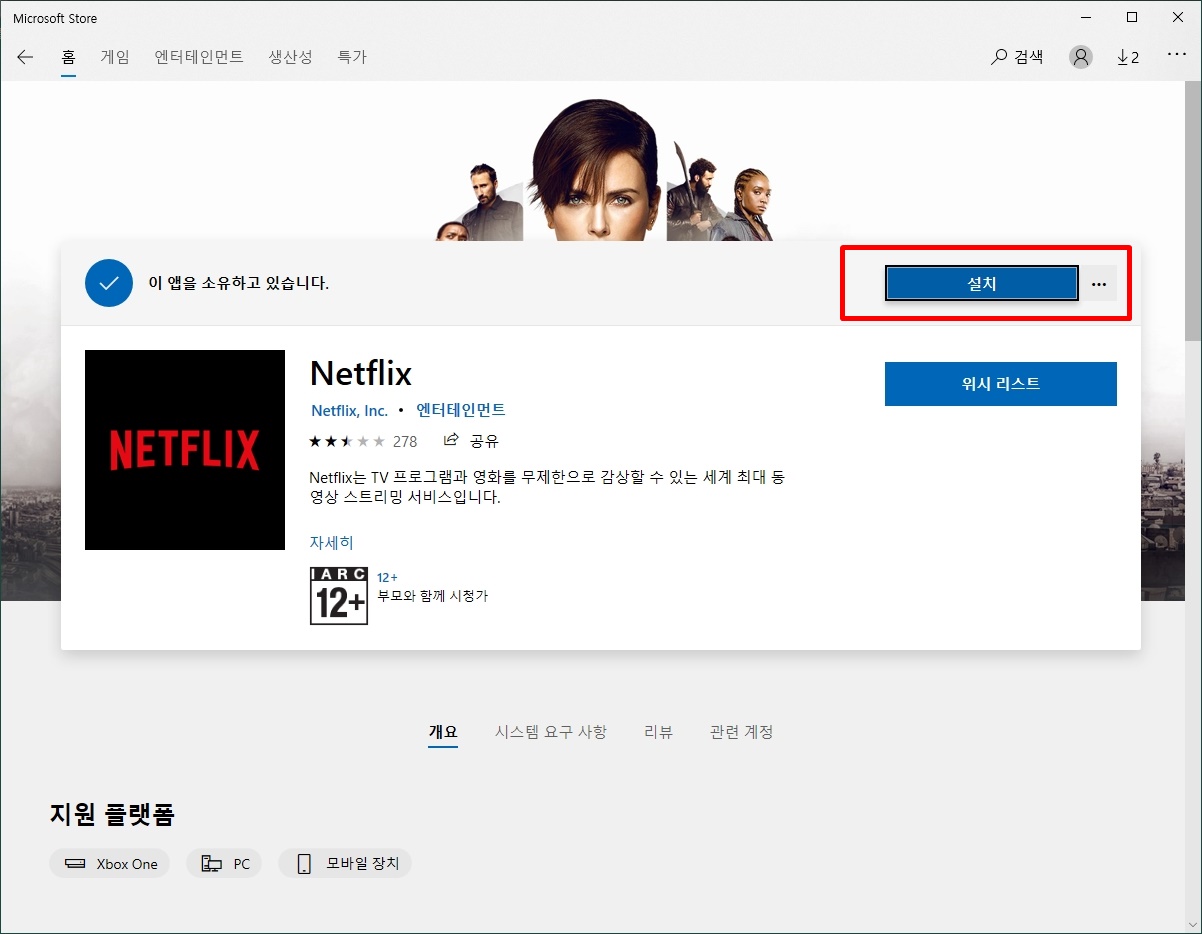
Task: Click the 이 앱을 소유하고 있습니다 message
Action: click(x=239, y=283)
